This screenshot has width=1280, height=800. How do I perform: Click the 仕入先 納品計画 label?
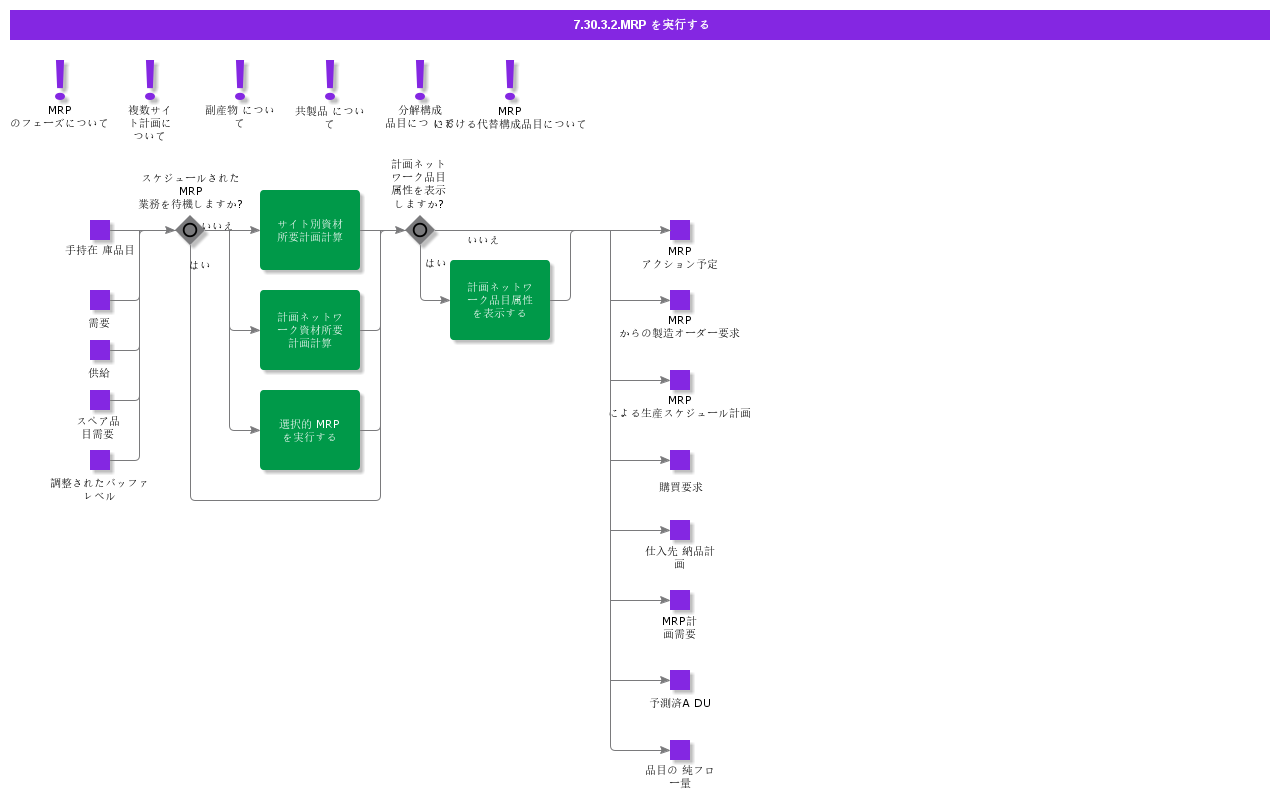coord(680,558)
